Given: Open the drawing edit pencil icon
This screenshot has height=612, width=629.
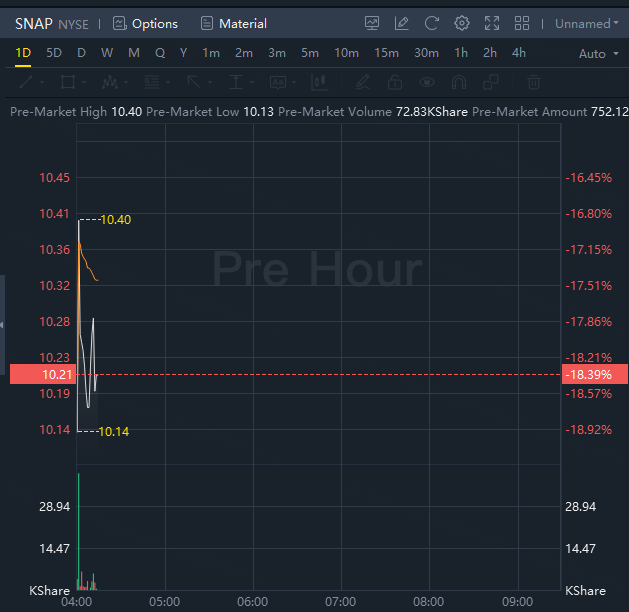Looking at the screenshot, I should 402,23.
